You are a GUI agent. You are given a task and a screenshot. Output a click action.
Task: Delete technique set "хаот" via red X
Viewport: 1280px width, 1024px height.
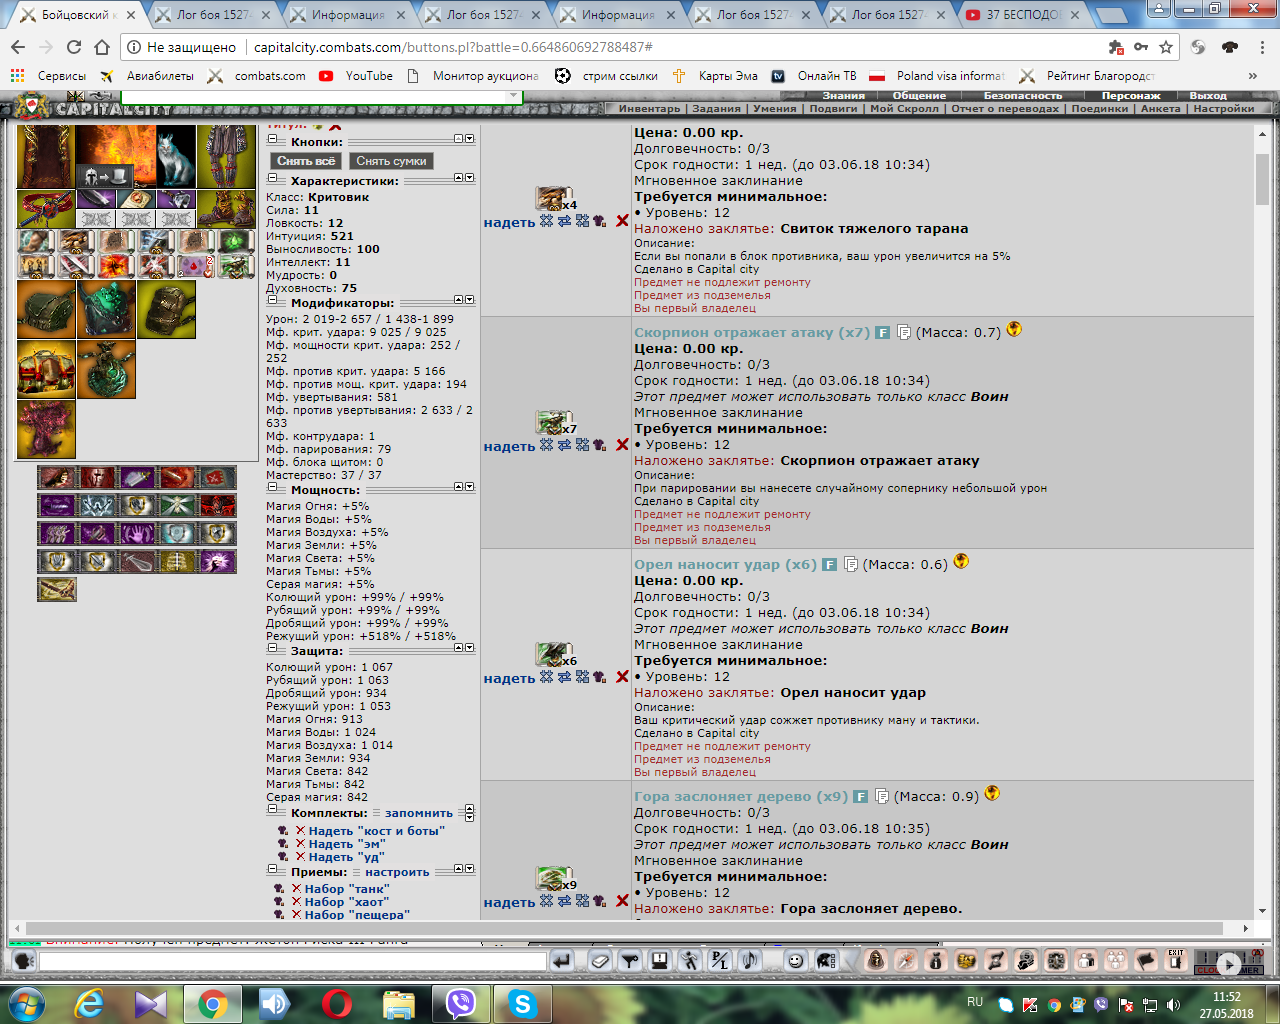(296, 901)
